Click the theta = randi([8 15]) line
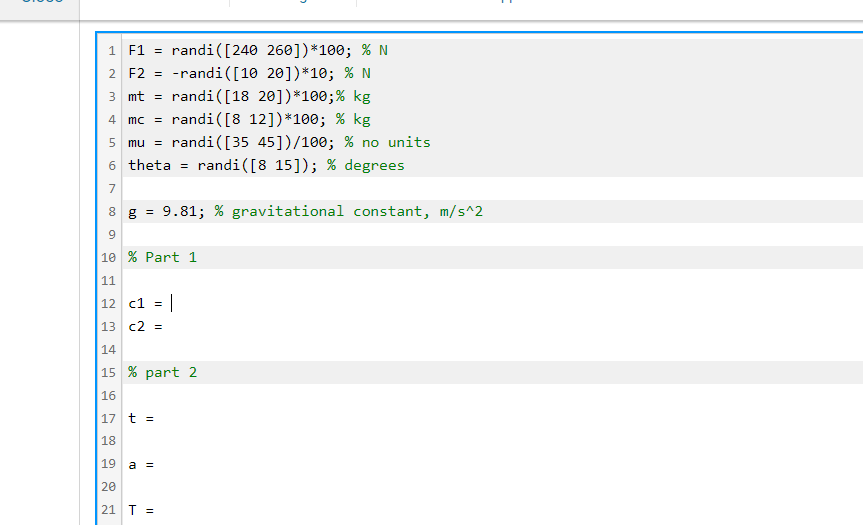 pyautogui.click(x=266, y=166)
